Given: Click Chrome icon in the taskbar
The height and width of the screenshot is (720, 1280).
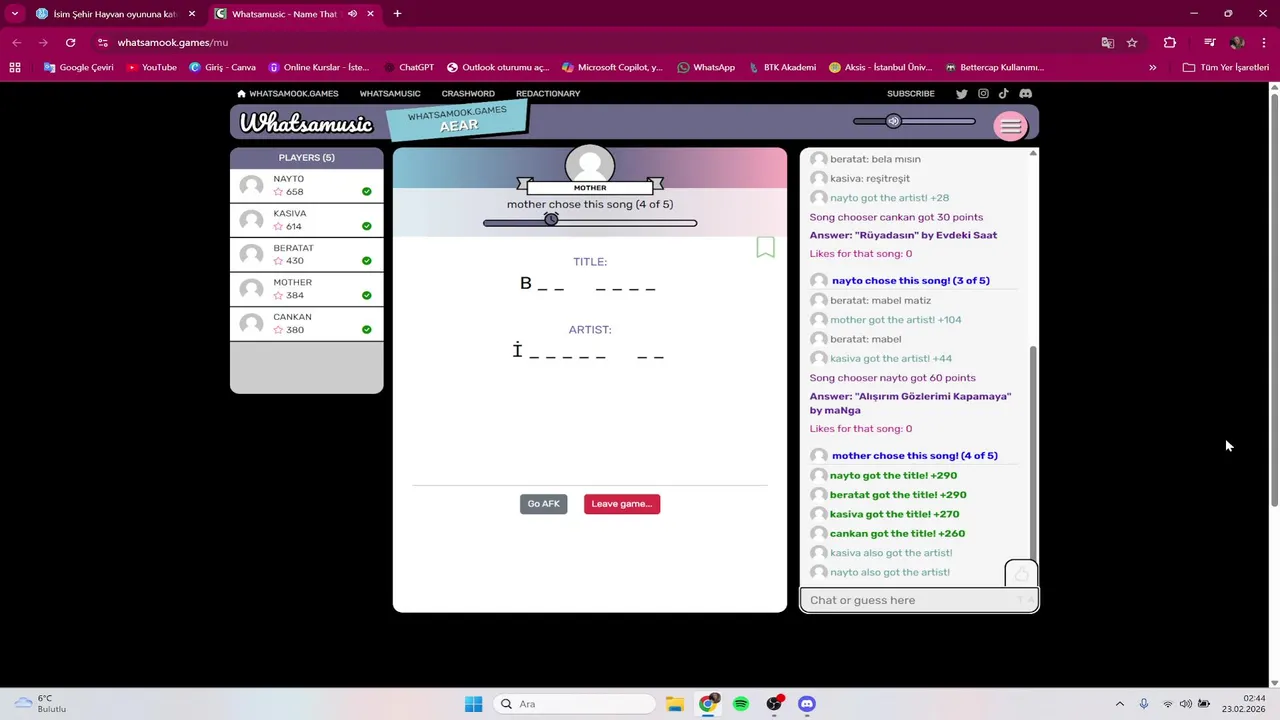Looking at the screenshot, I should pyautogui.click(x=708, y=704).
